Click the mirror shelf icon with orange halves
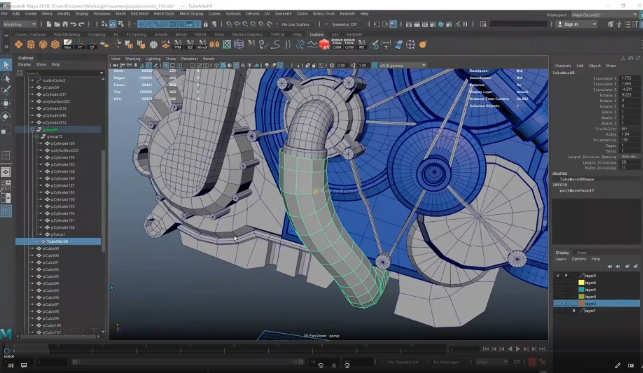Viewport: 643px width, 373px height. (x=214, y=44)
